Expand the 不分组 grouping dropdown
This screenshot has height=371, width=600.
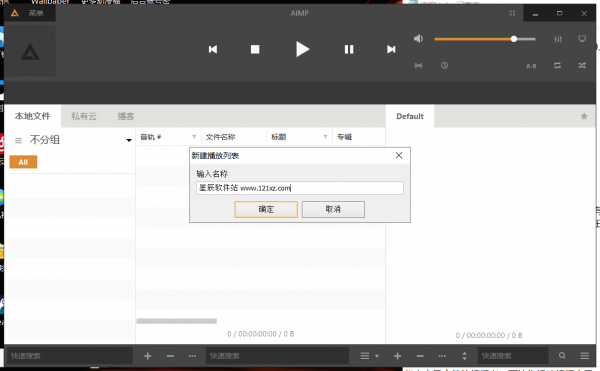[129, 140]
